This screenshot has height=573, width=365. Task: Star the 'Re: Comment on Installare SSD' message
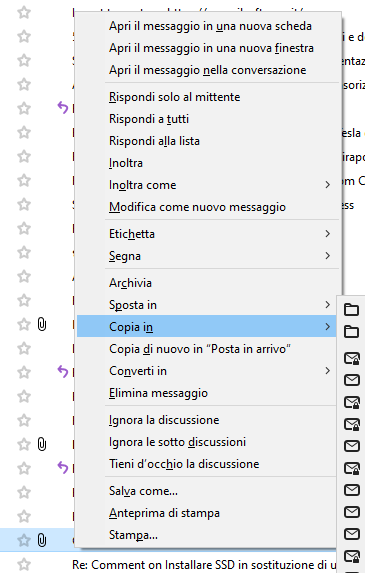click(24, 564)
